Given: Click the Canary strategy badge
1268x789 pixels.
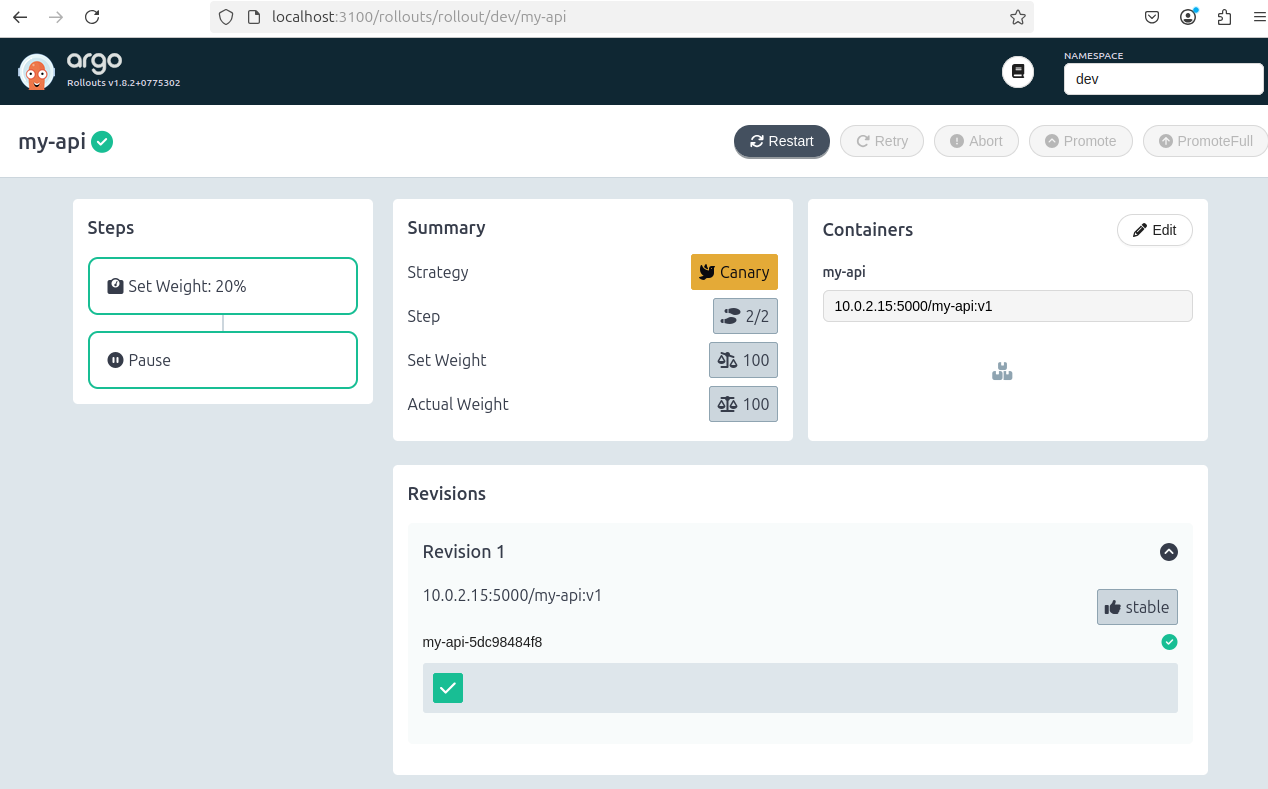Looking at the screenshot, I should coord(734,272).
